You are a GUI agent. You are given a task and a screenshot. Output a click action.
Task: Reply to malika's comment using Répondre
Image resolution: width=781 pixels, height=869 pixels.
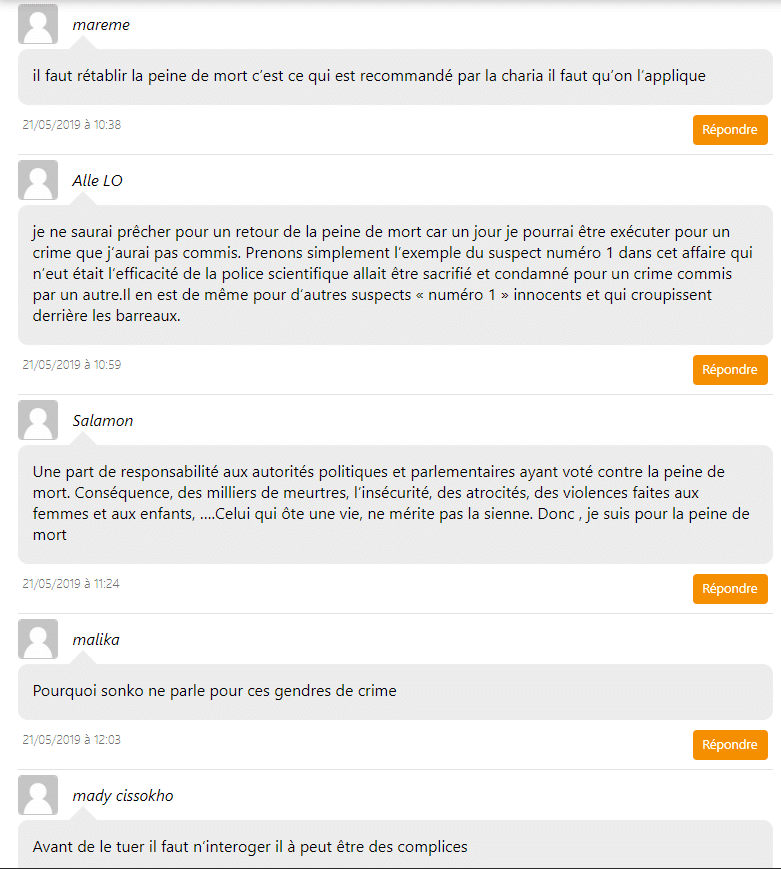point(730,745)
